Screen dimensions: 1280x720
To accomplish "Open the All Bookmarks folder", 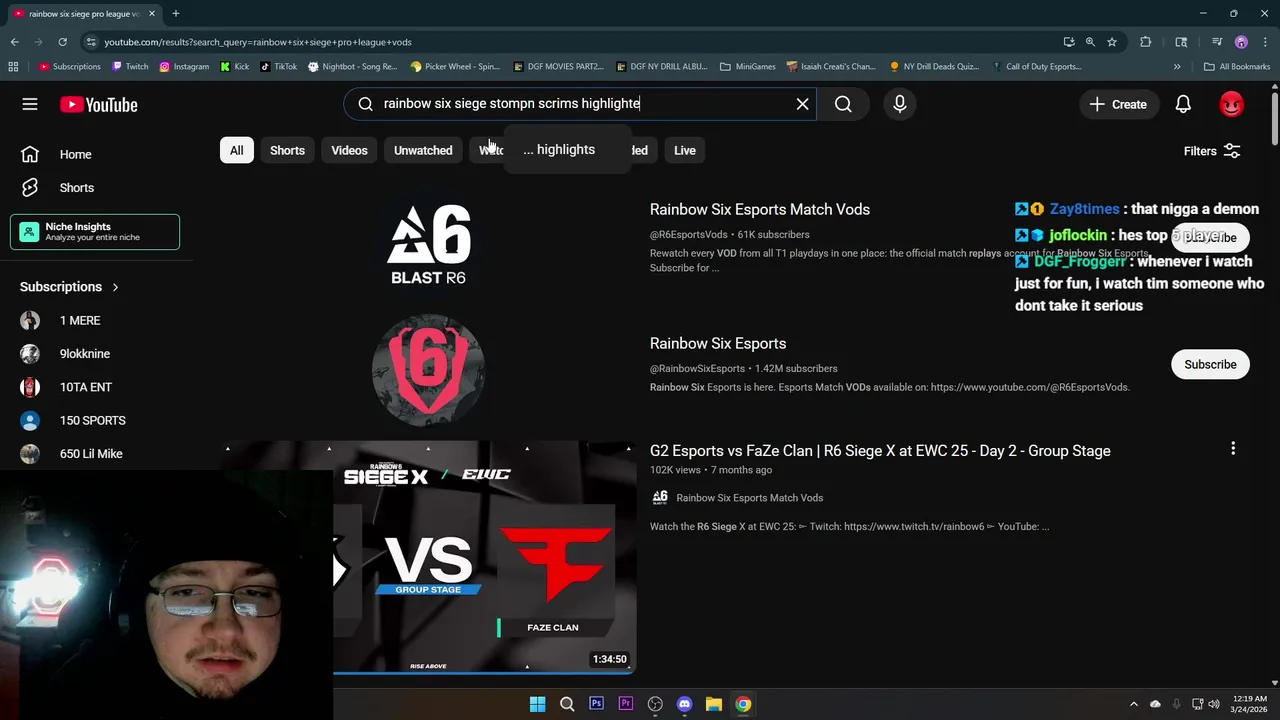I will [x=1237, y=67].
